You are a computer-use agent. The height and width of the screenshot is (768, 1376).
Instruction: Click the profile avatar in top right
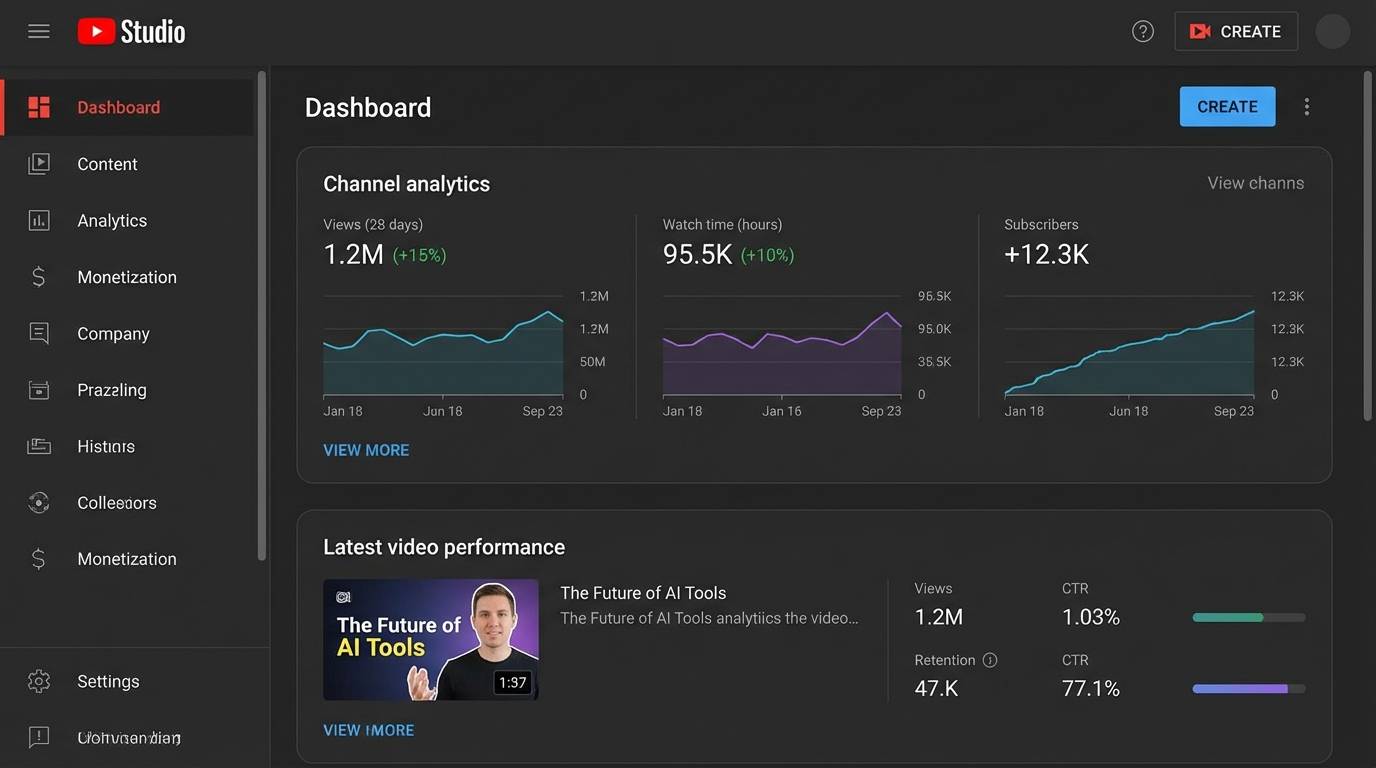(x=1332, y=30)
